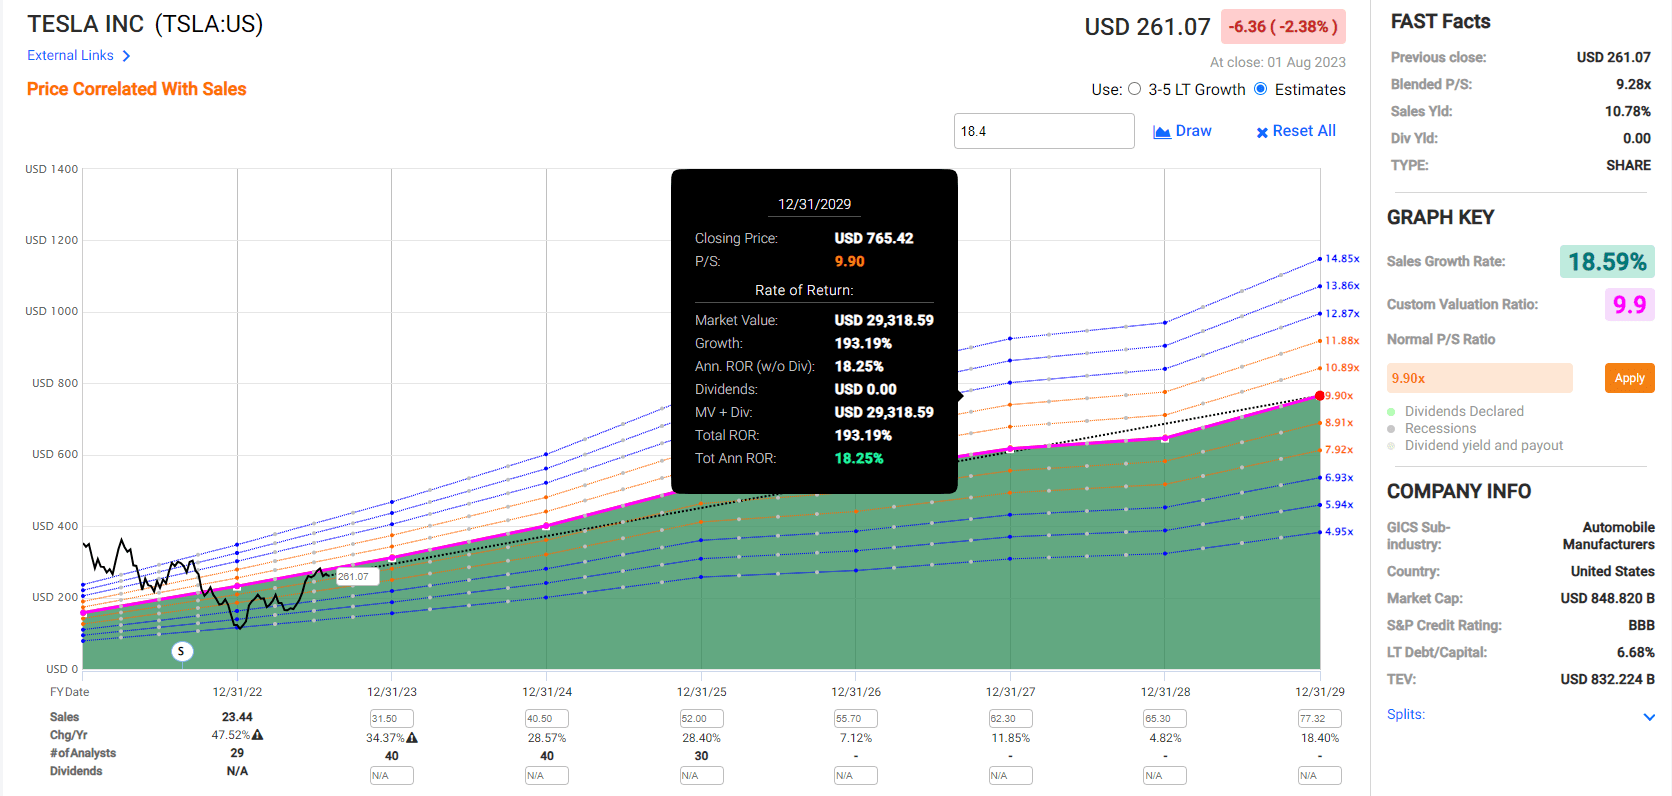
Task: Select the Estimates radio button
Action: [x=1261, y=89]
